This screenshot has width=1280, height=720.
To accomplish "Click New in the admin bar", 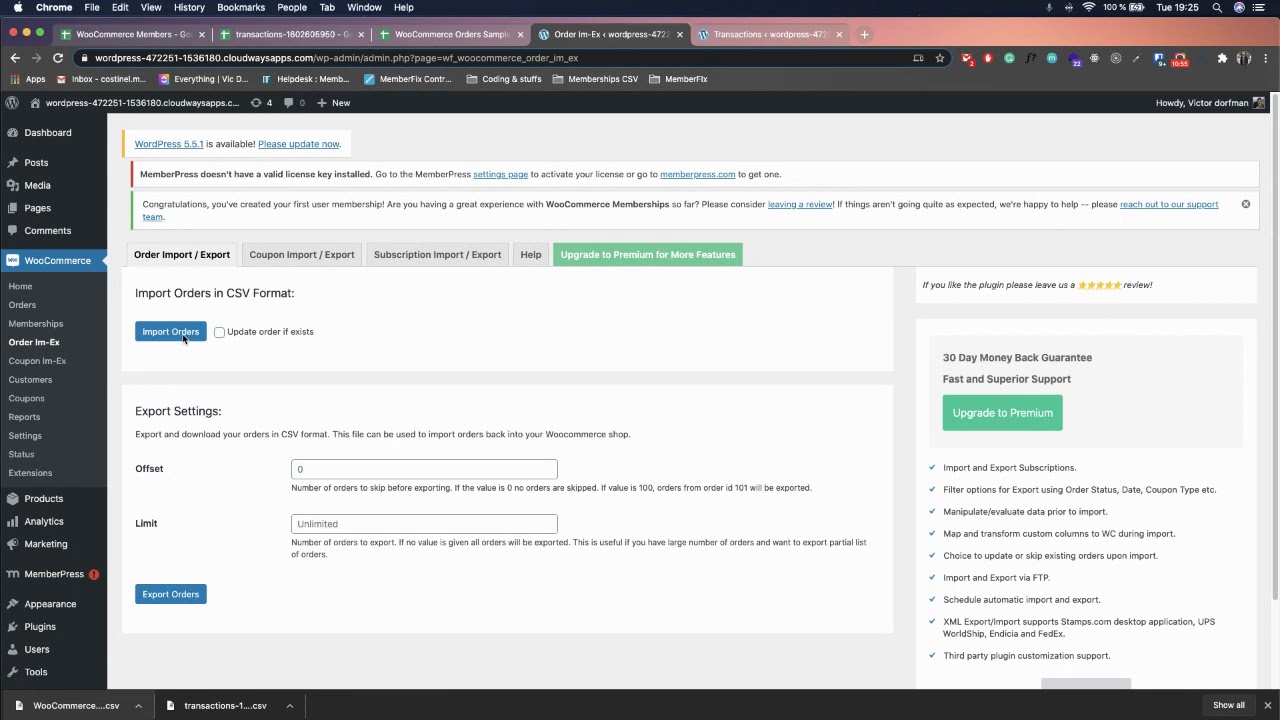I will pyautogui.click(x=334, y=102).
